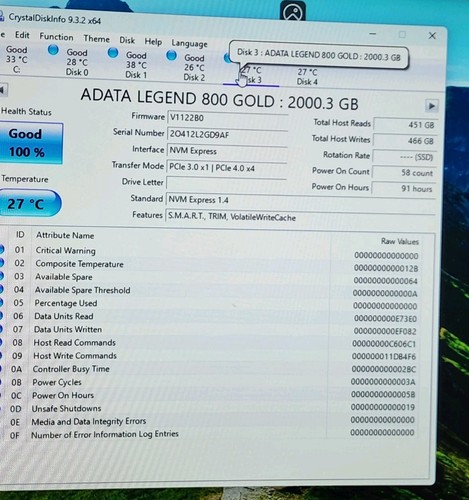Viewport: 469px width, 500px height.
Task: Go to next disk arrow button
Action: [431, 106]
